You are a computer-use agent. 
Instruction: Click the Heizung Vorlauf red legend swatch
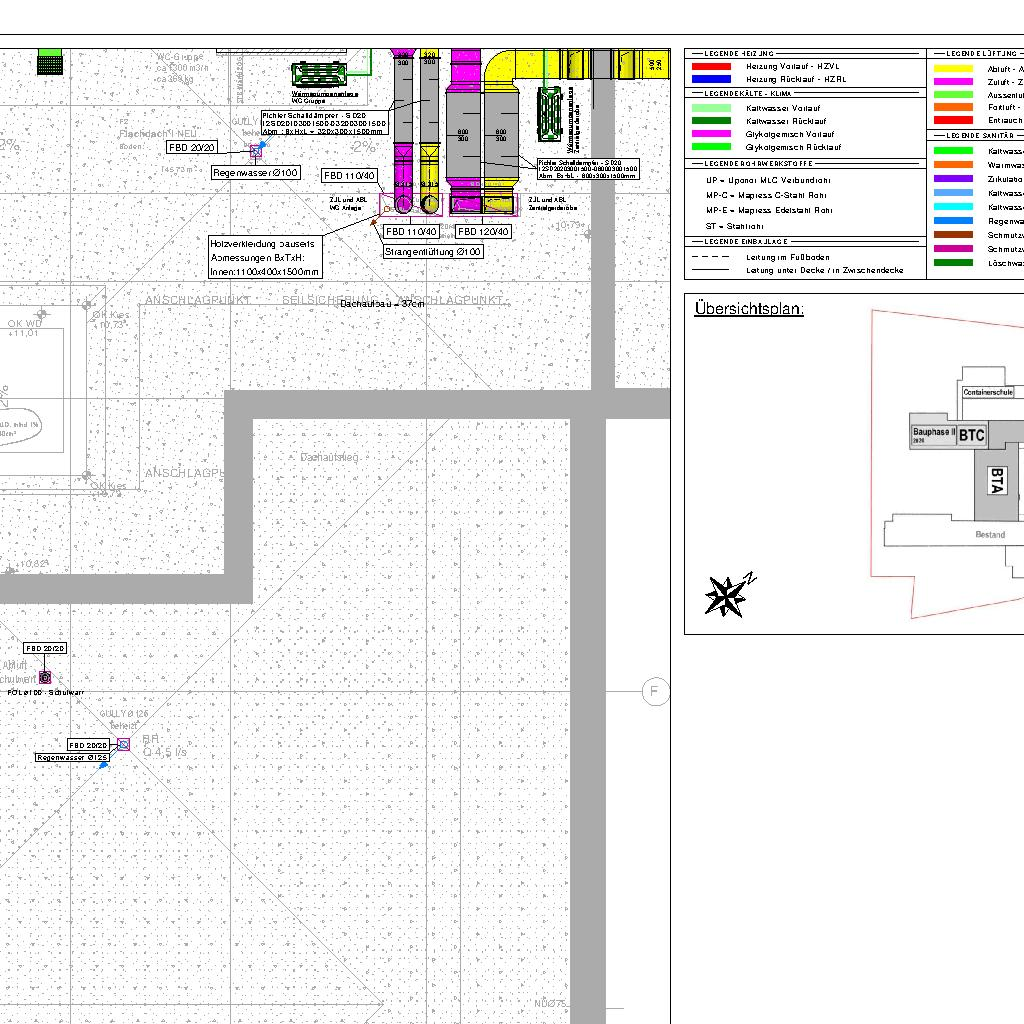(711, 66)
